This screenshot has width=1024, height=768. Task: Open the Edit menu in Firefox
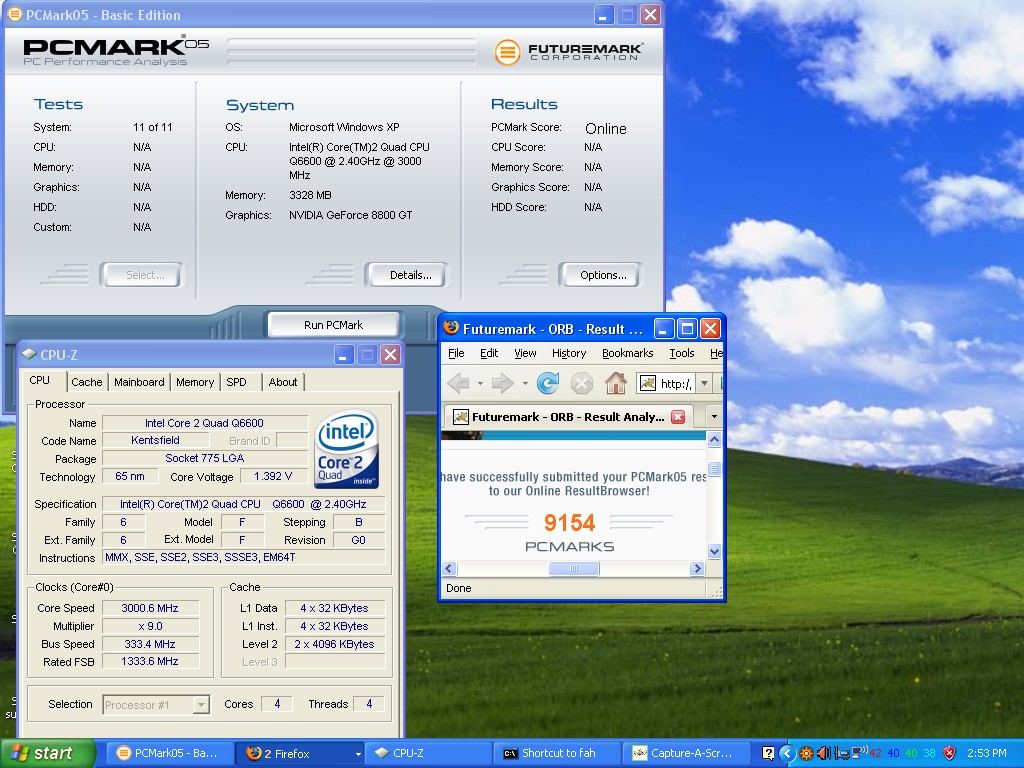pyautogui.click(x=488, y=353)
